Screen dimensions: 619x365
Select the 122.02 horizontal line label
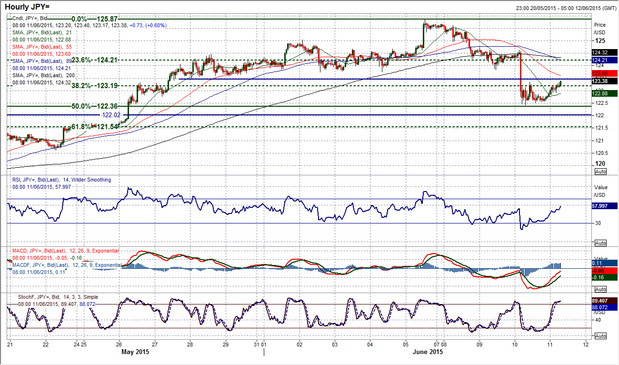click(x=111, y=115)
